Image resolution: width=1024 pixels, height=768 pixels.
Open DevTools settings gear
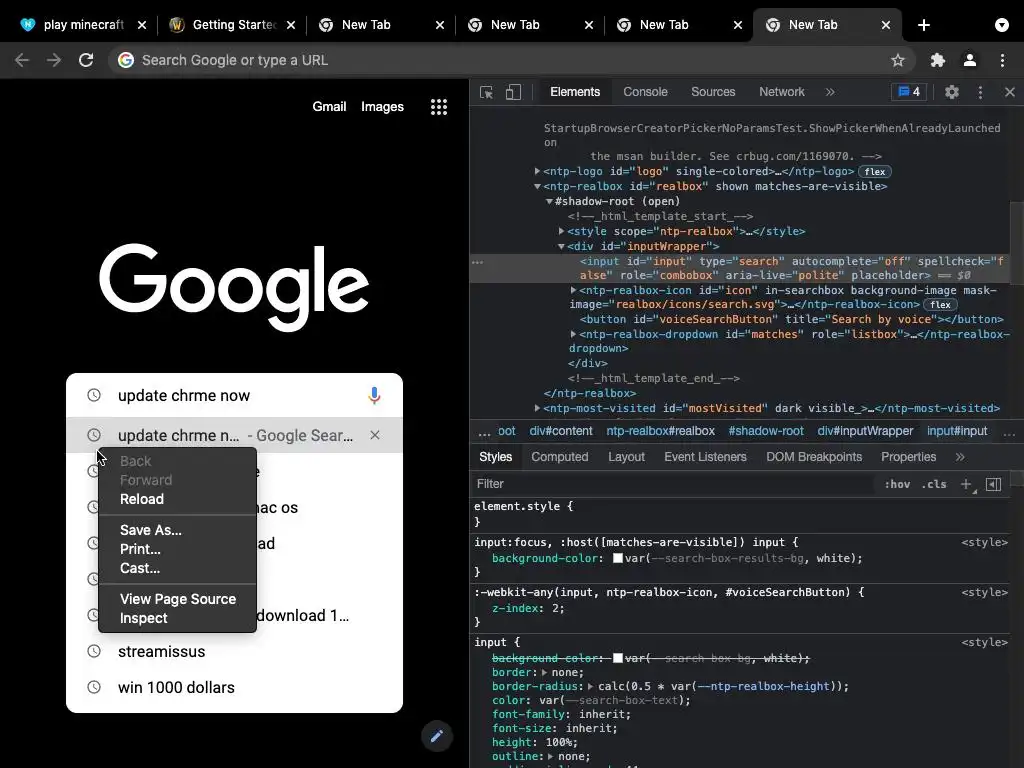952,92
